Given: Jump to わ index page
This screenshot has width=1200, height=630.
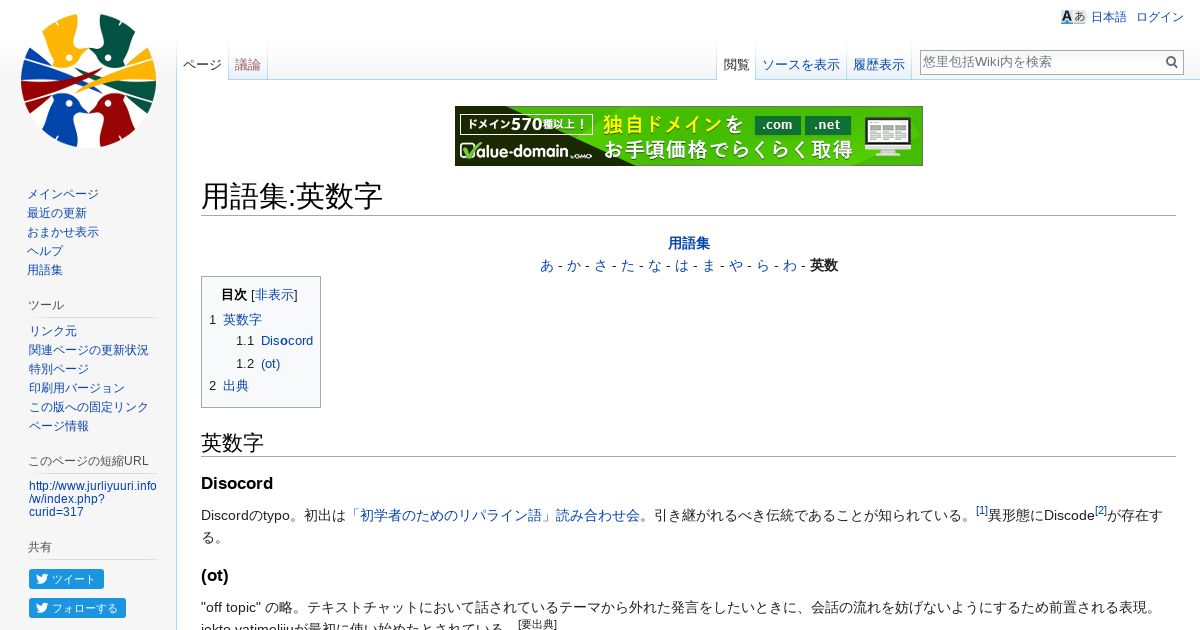Looking at the screenshot, I should tap(789, 266).
